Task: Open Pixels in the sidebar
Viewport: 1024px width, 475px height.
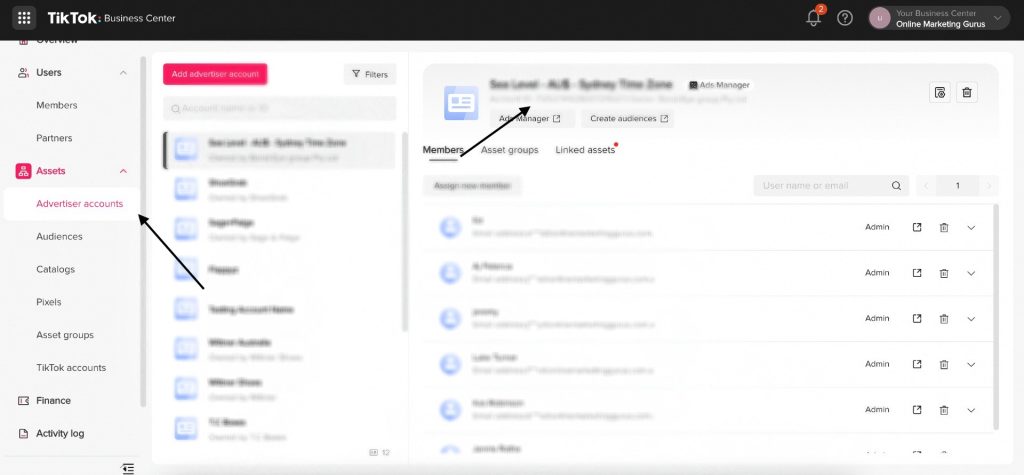Action: click(49, 302)
